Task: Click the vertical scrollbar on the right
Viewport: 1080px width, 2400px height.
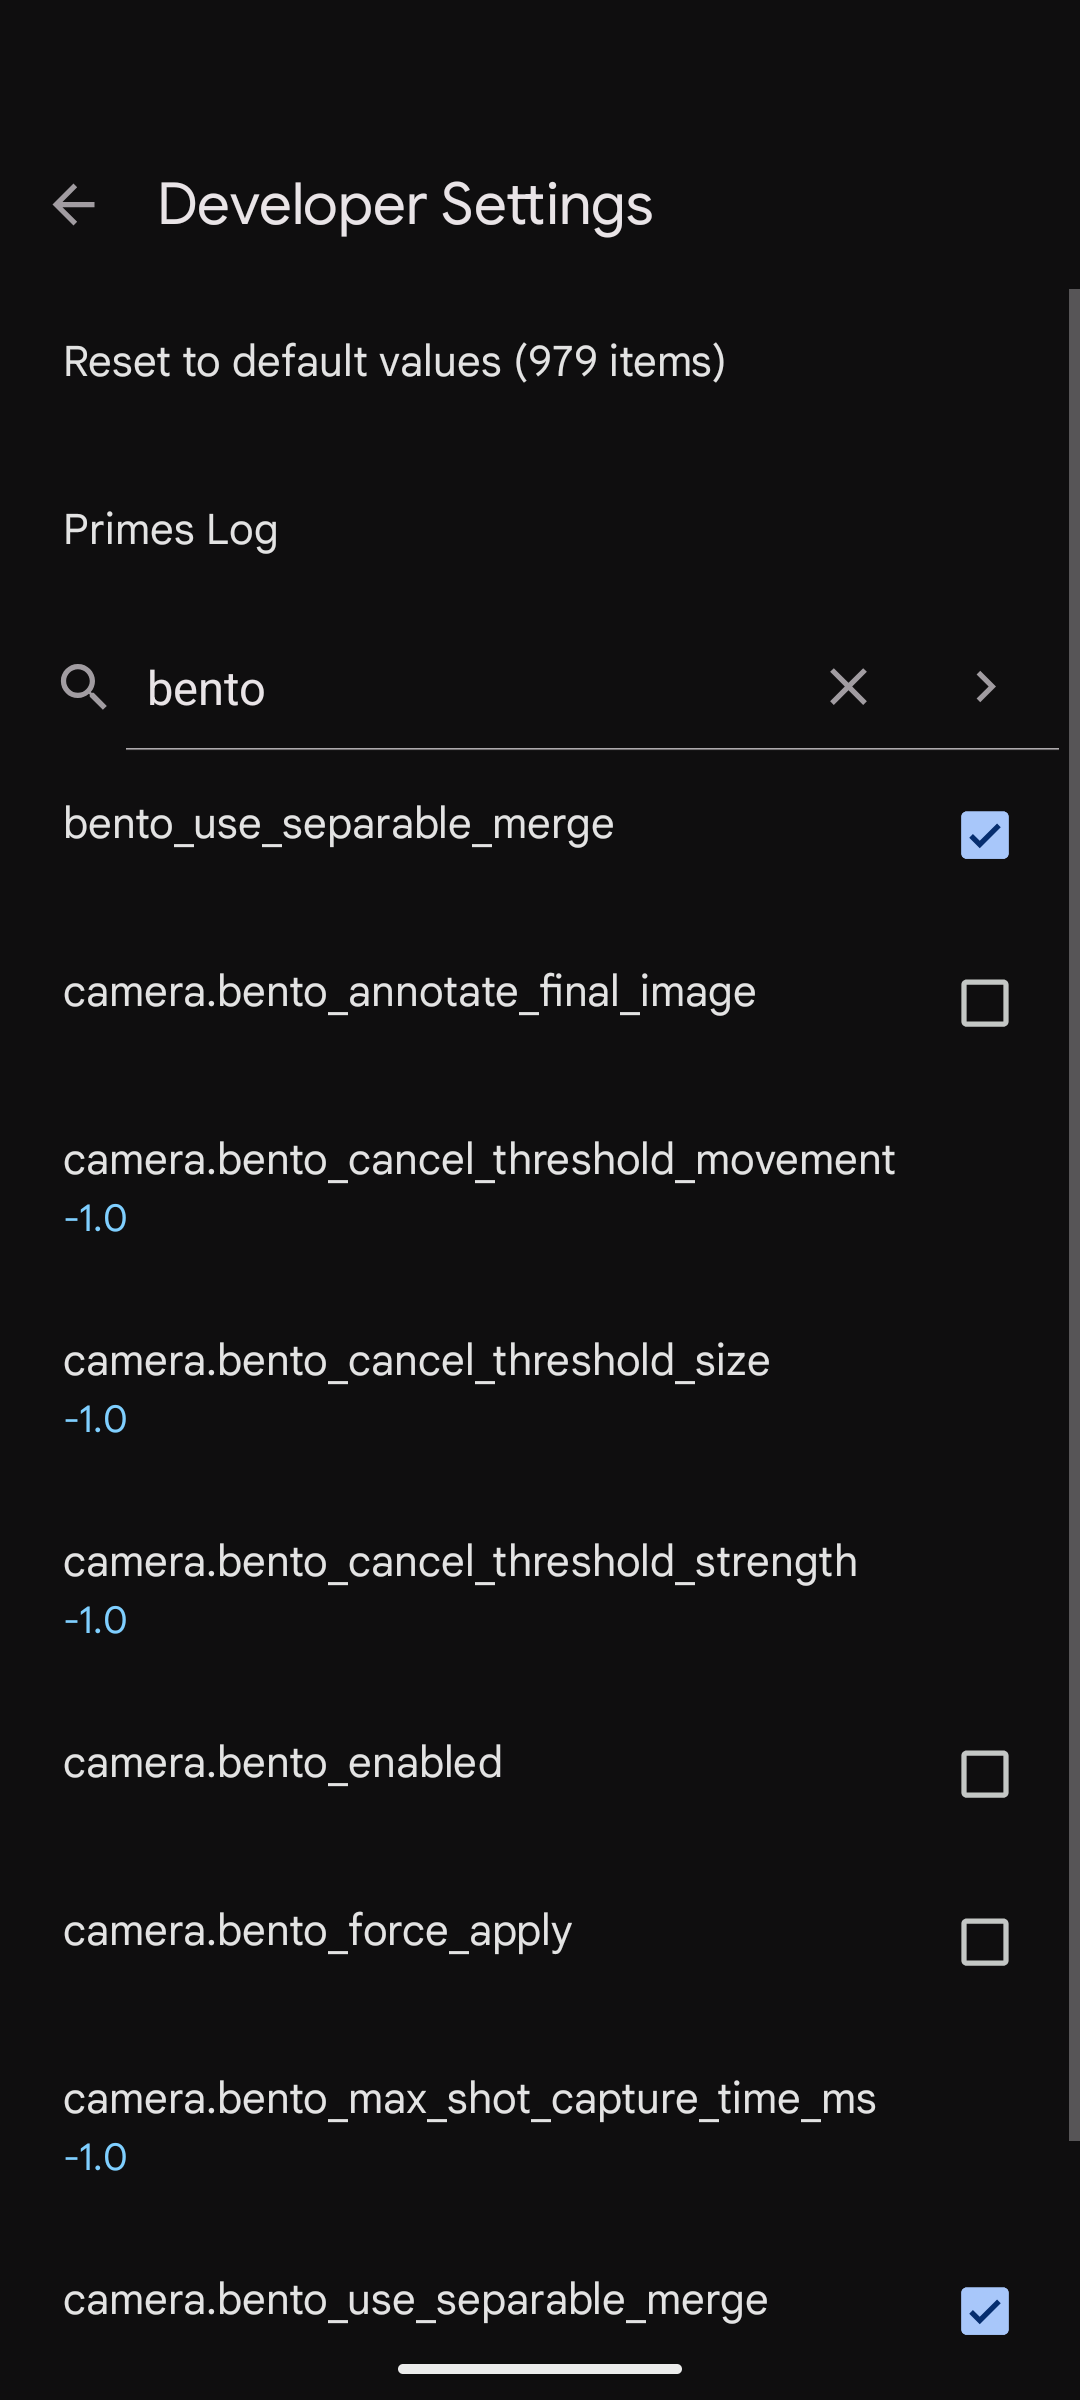Action: coord(1074,1215)
